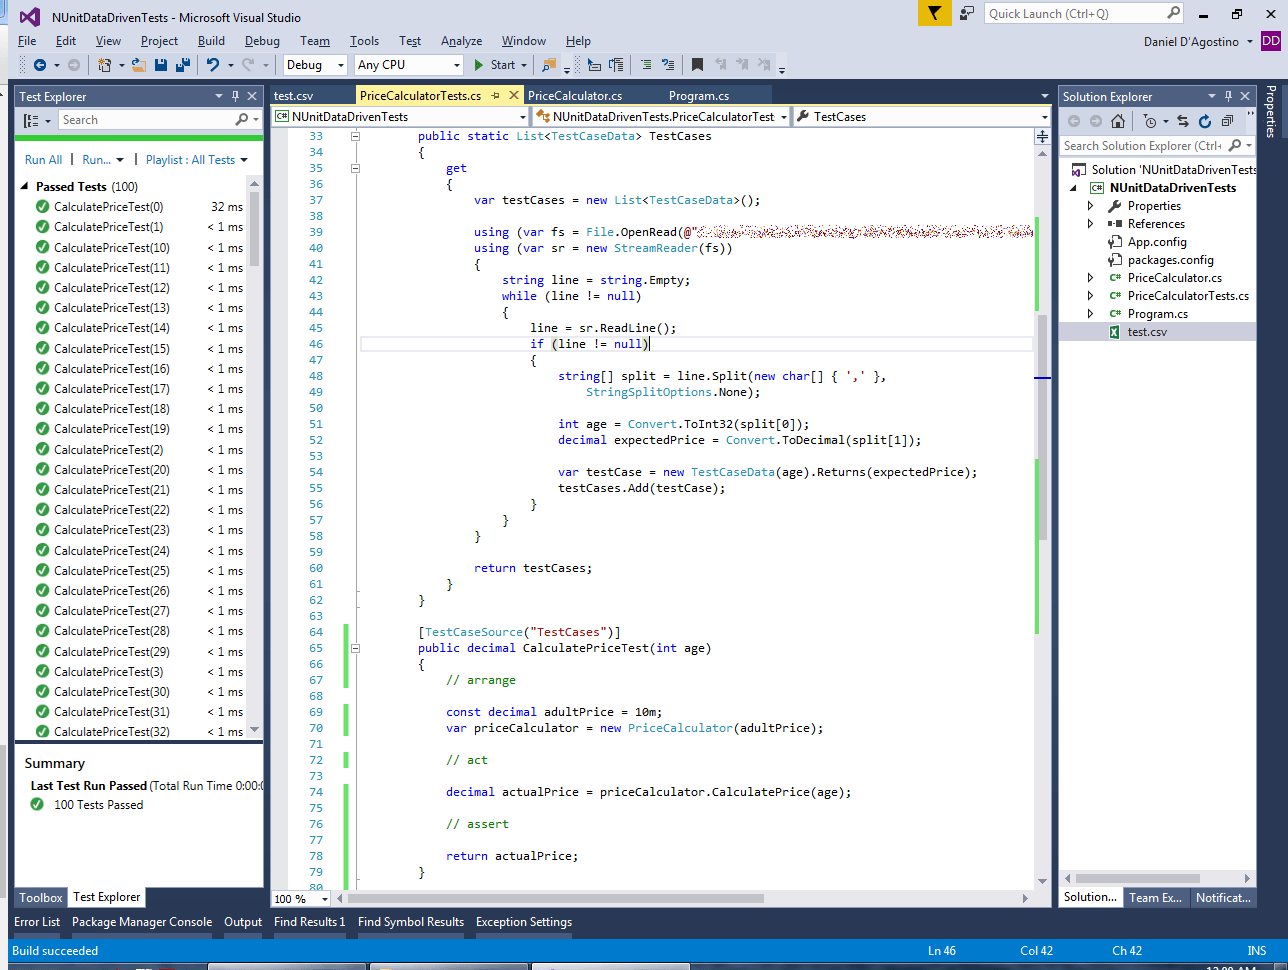This screenshot has width=1288, height=970.
Task: Click the New Project toolbar icon
Action: click(105, 65)
